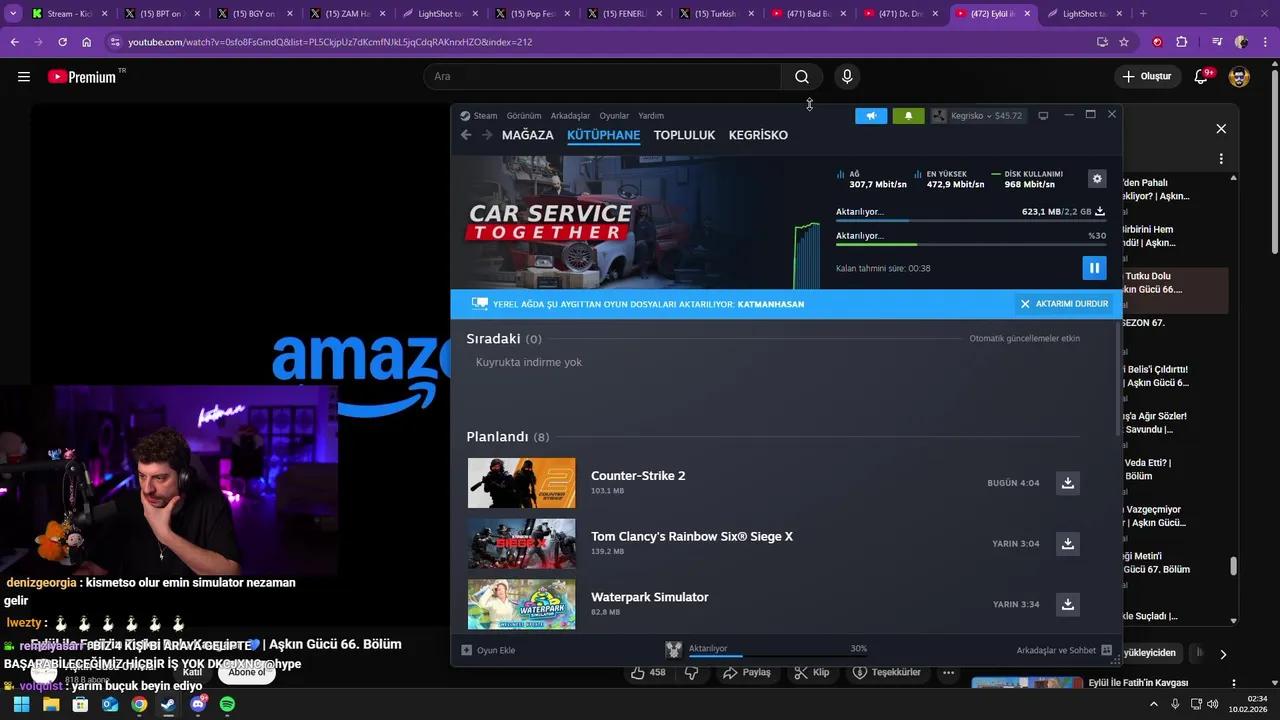
Task: Open a new Chrome tab
Action: [x=1143, y=14]
